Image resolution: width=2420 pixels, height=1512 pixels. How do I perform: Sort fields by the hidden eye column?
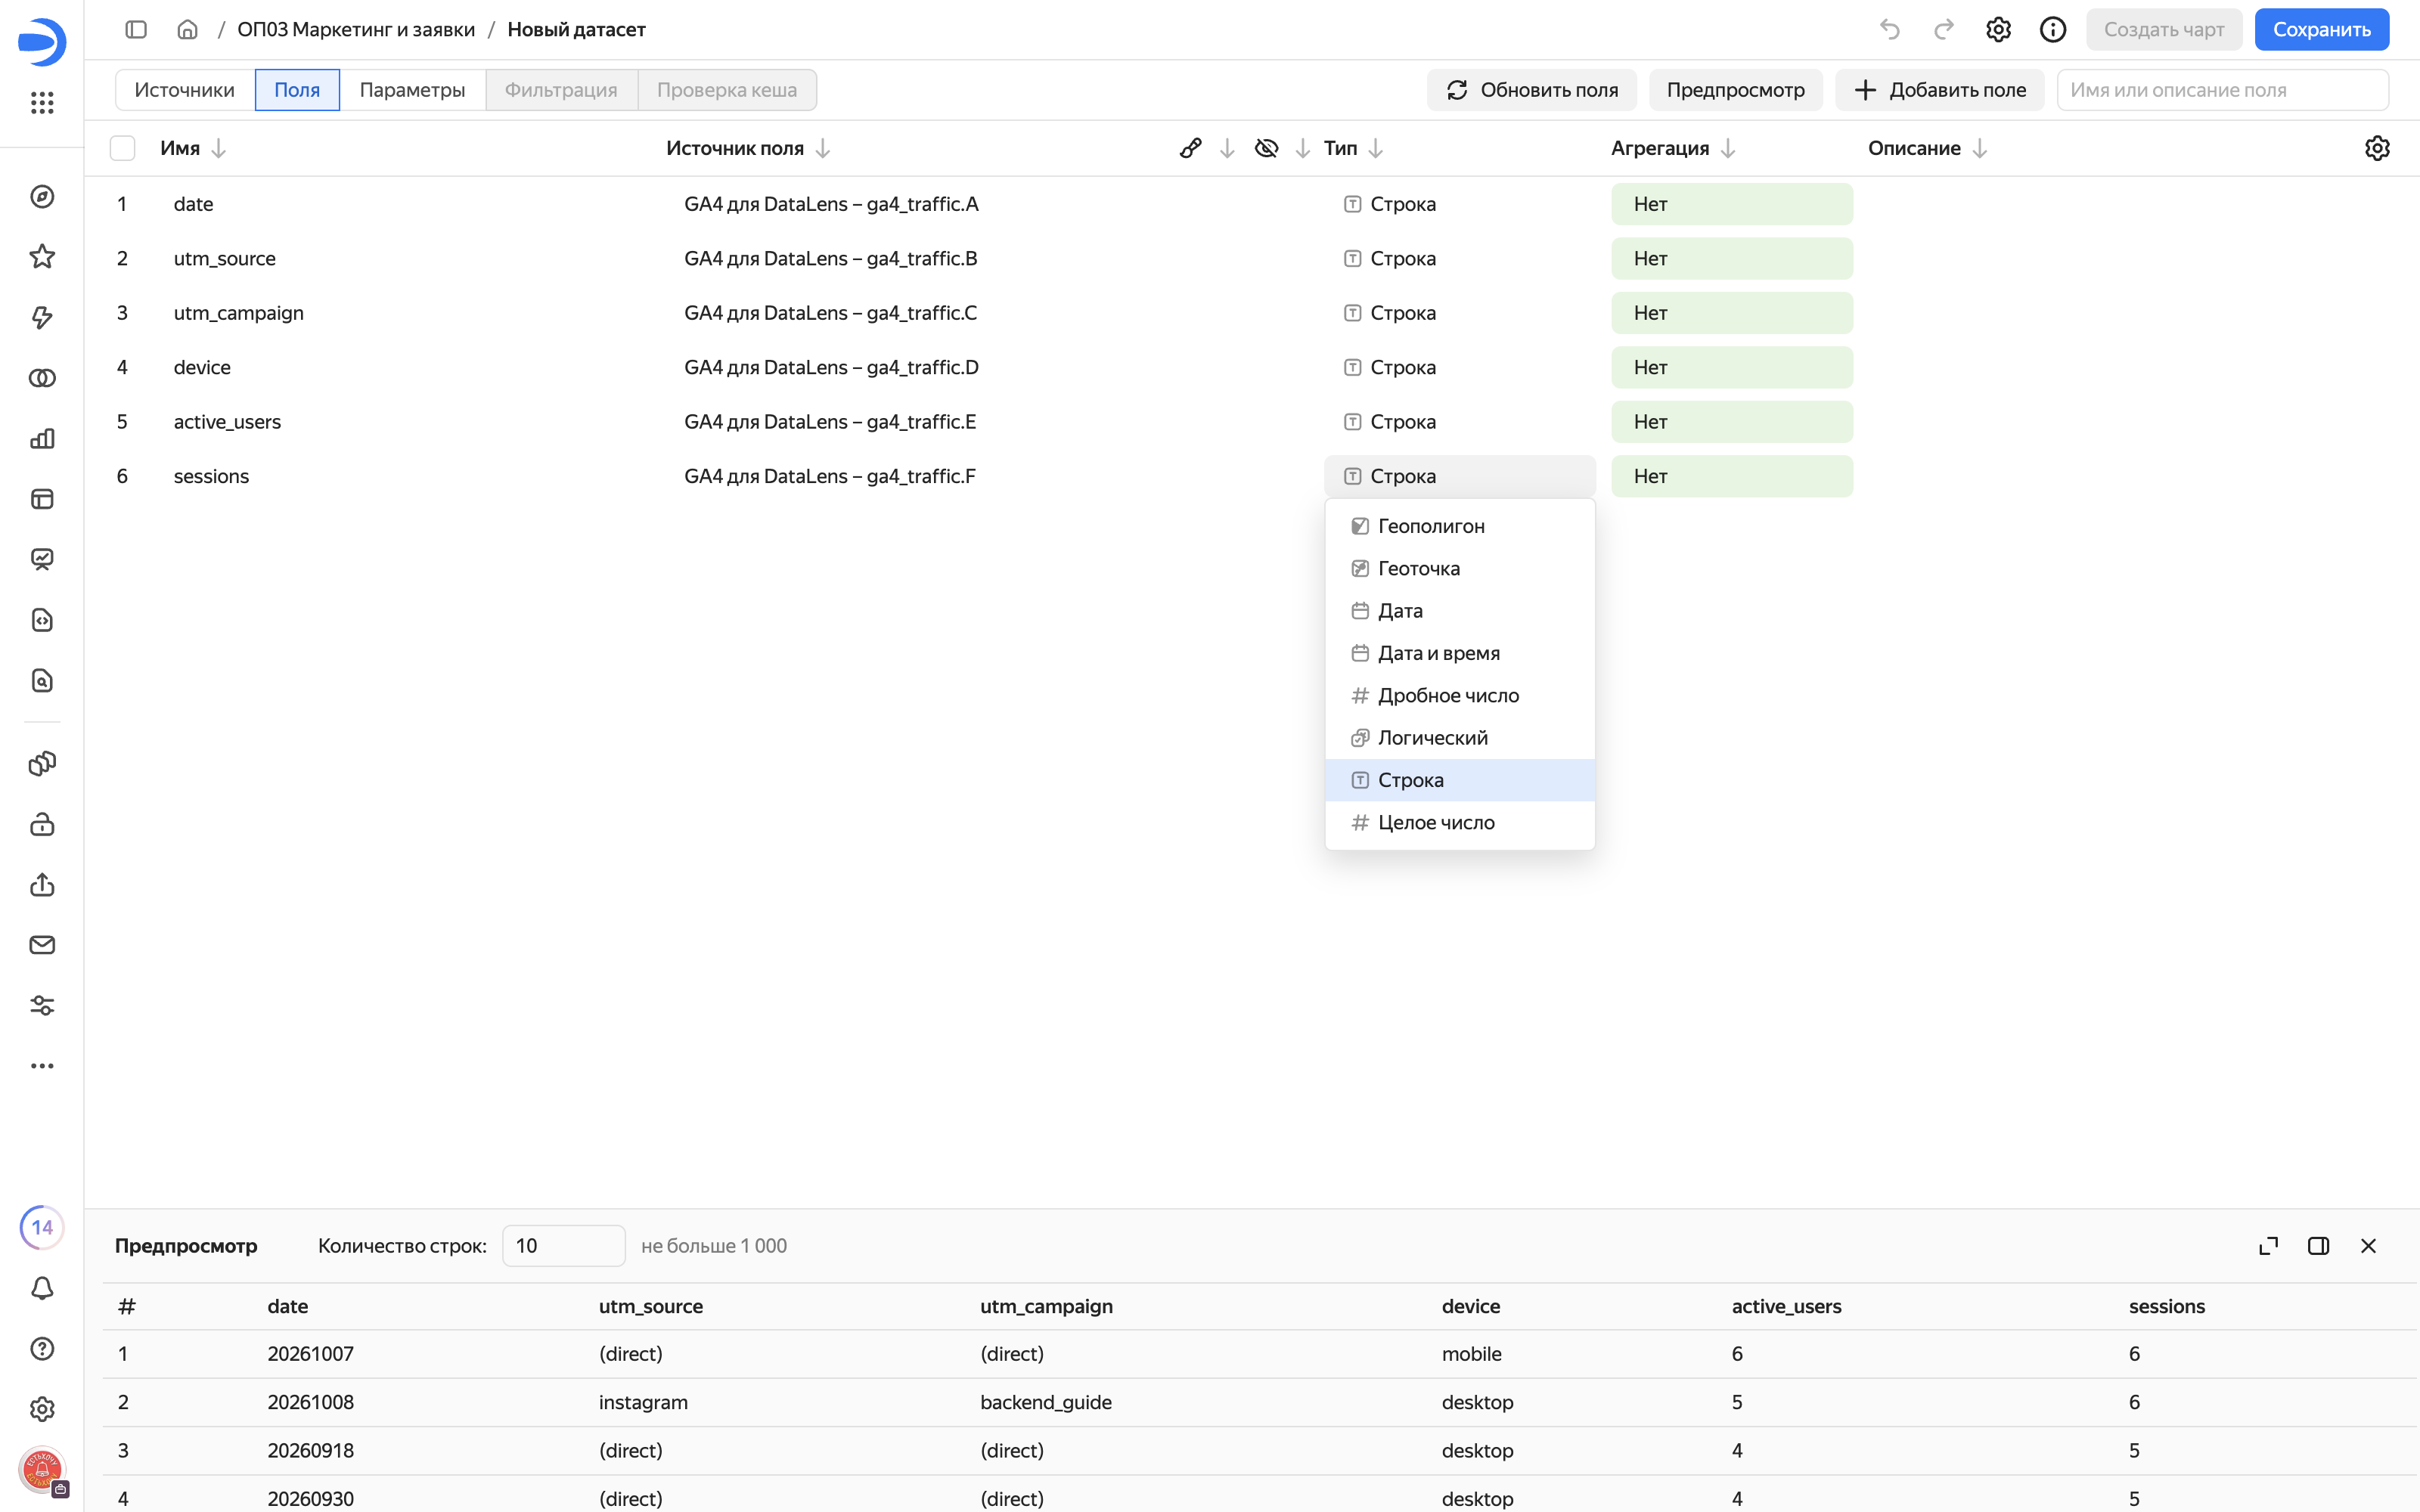click(1303, 148)
